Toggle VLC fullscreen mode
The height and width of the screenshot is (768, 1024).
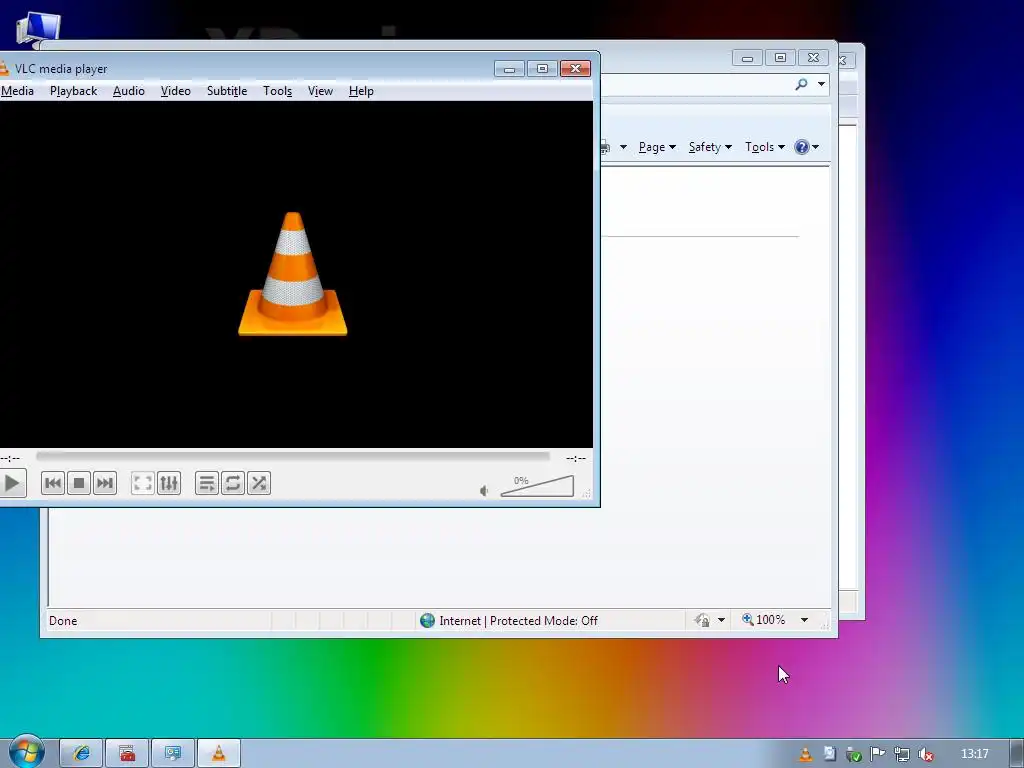click(x=142, y=483)
